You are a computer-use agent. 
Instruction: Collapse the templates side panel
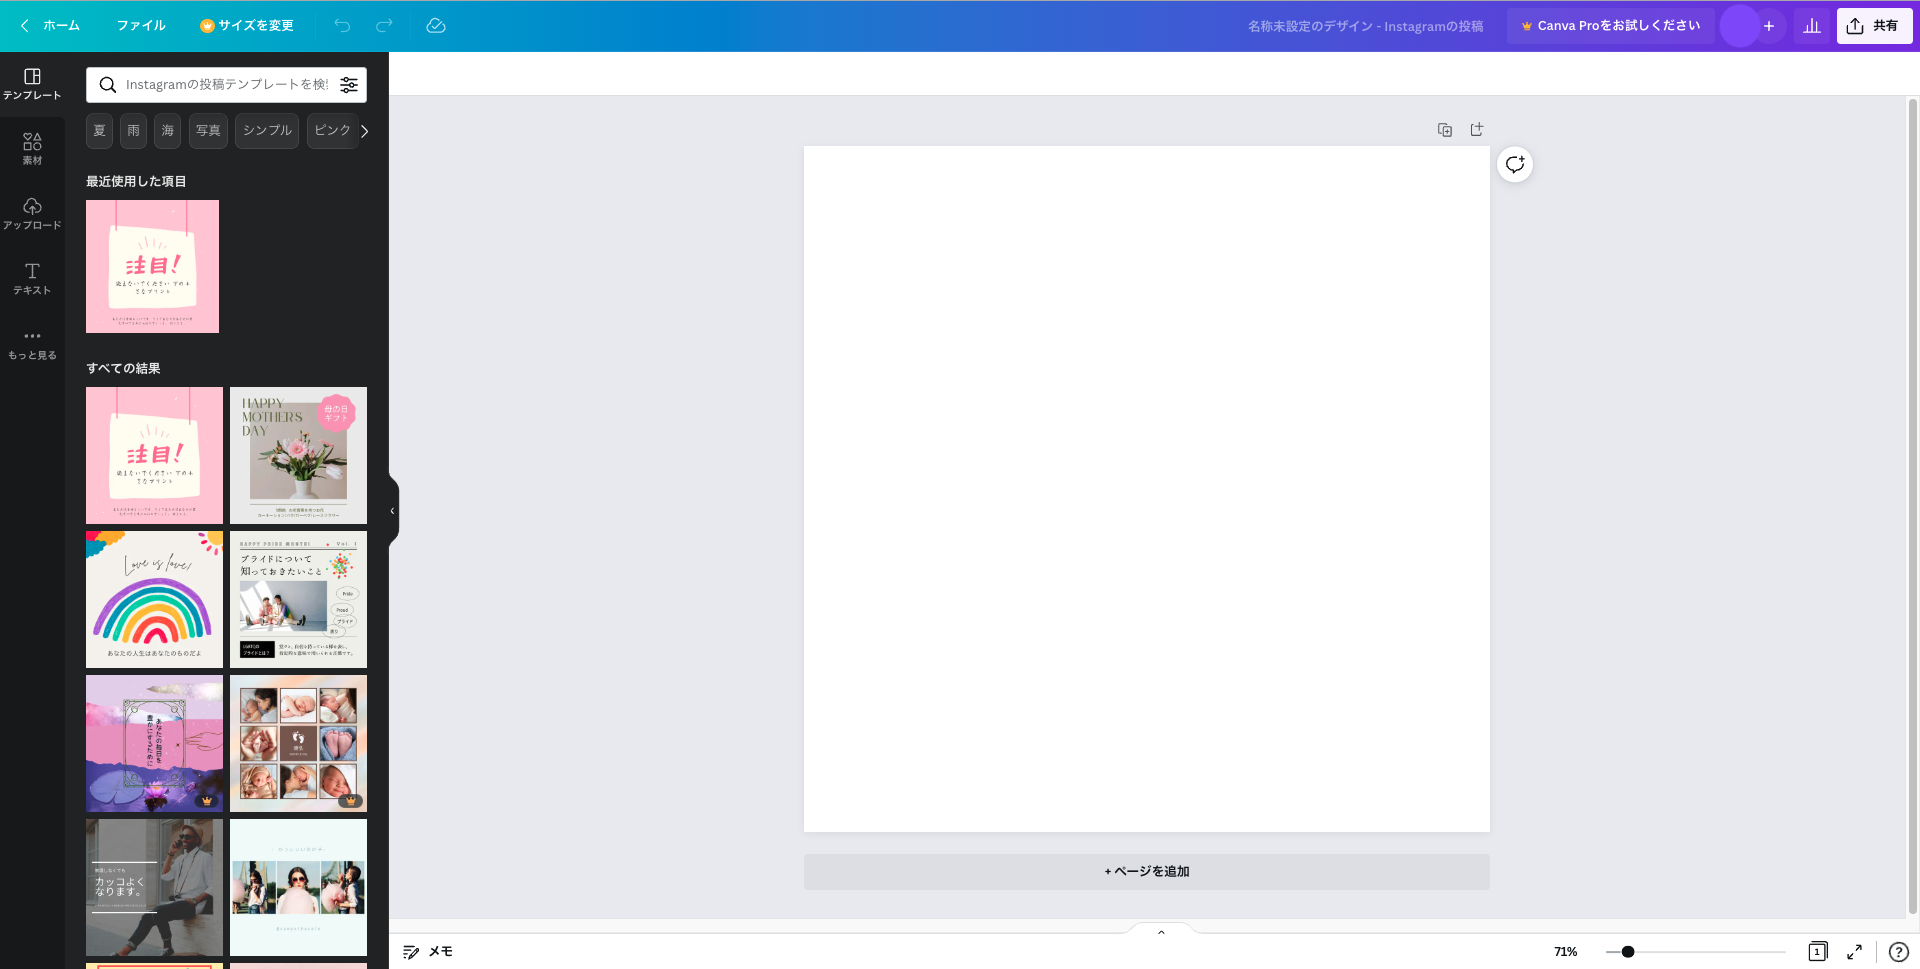tap(392, 510)
